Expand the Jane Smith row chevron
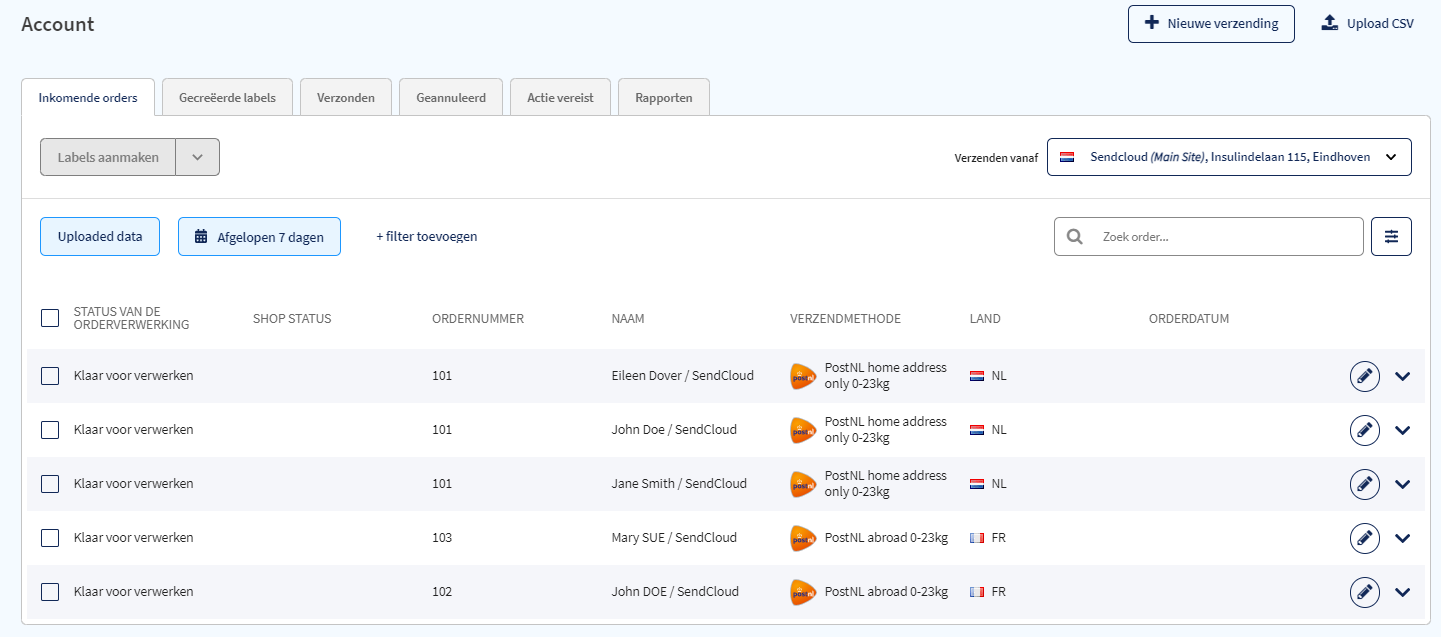The height and width of the screenshot is (637, 1441). 1402,485
